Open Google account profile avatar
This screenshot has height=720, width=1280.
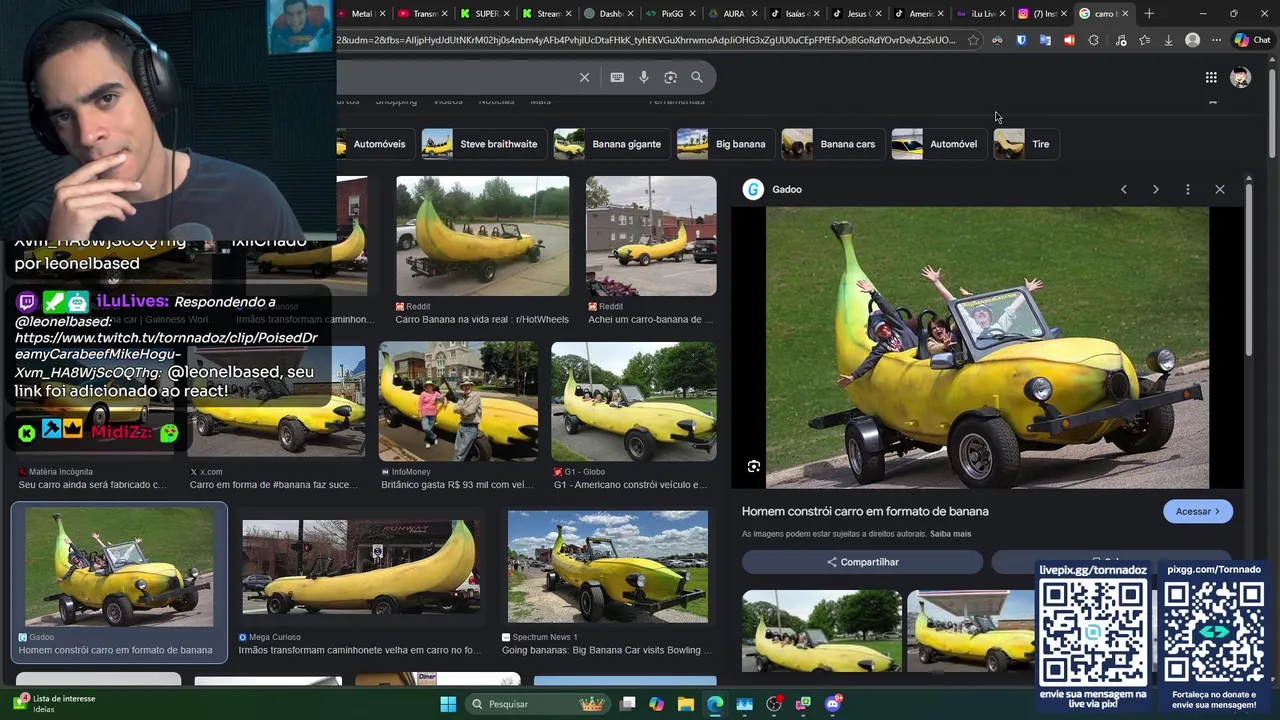click(x=1241, y=77)
